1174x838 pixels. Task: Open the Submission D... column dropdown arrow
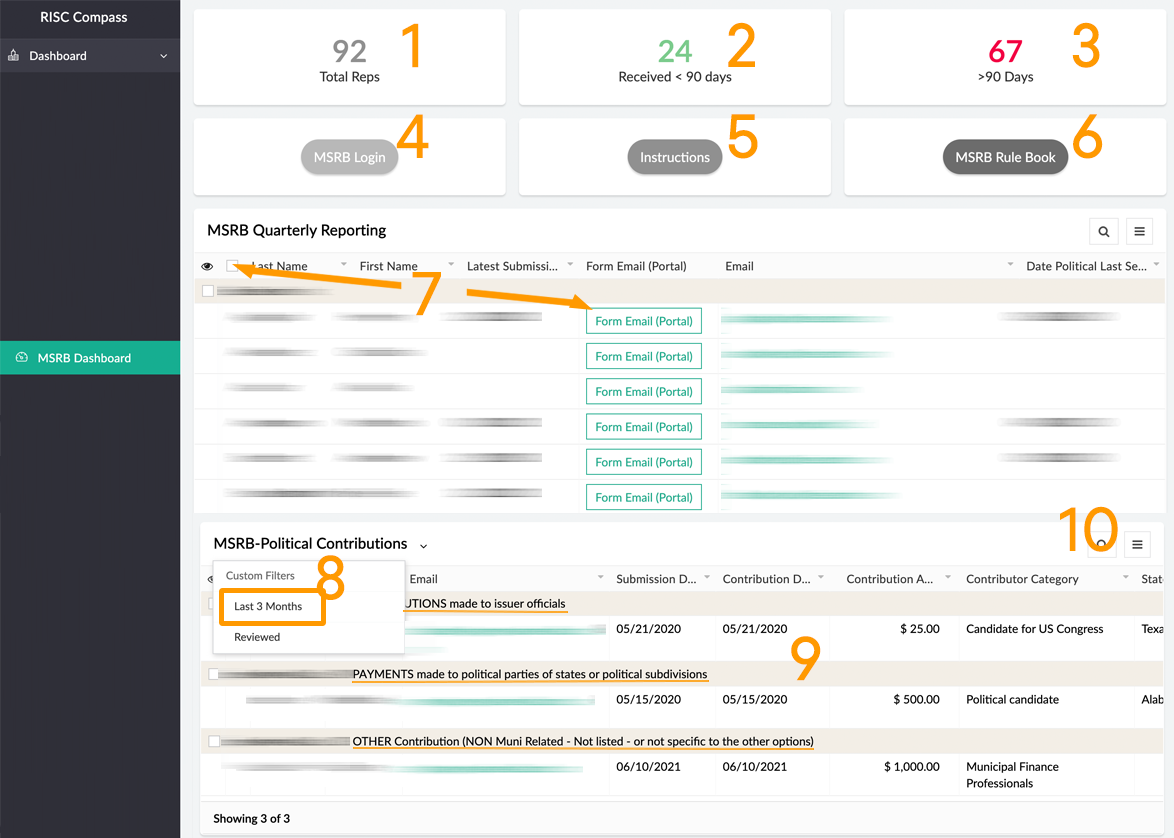[707, 577]
